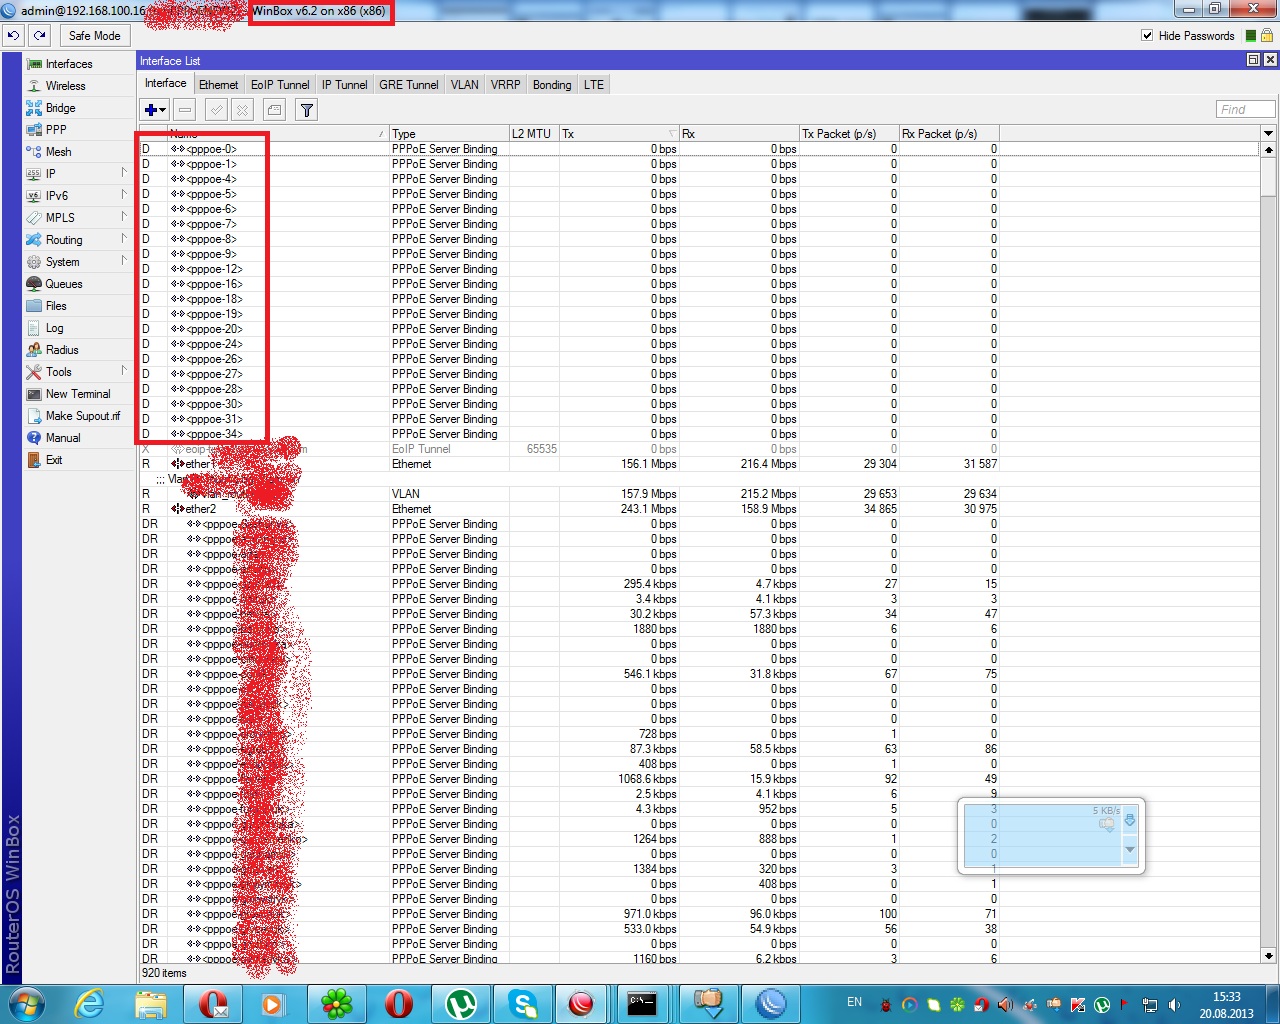Screen dimensions: 1280x1024
Task: Select the ether2 interface row
Action: pyautogui.click(x=699, y=509)
